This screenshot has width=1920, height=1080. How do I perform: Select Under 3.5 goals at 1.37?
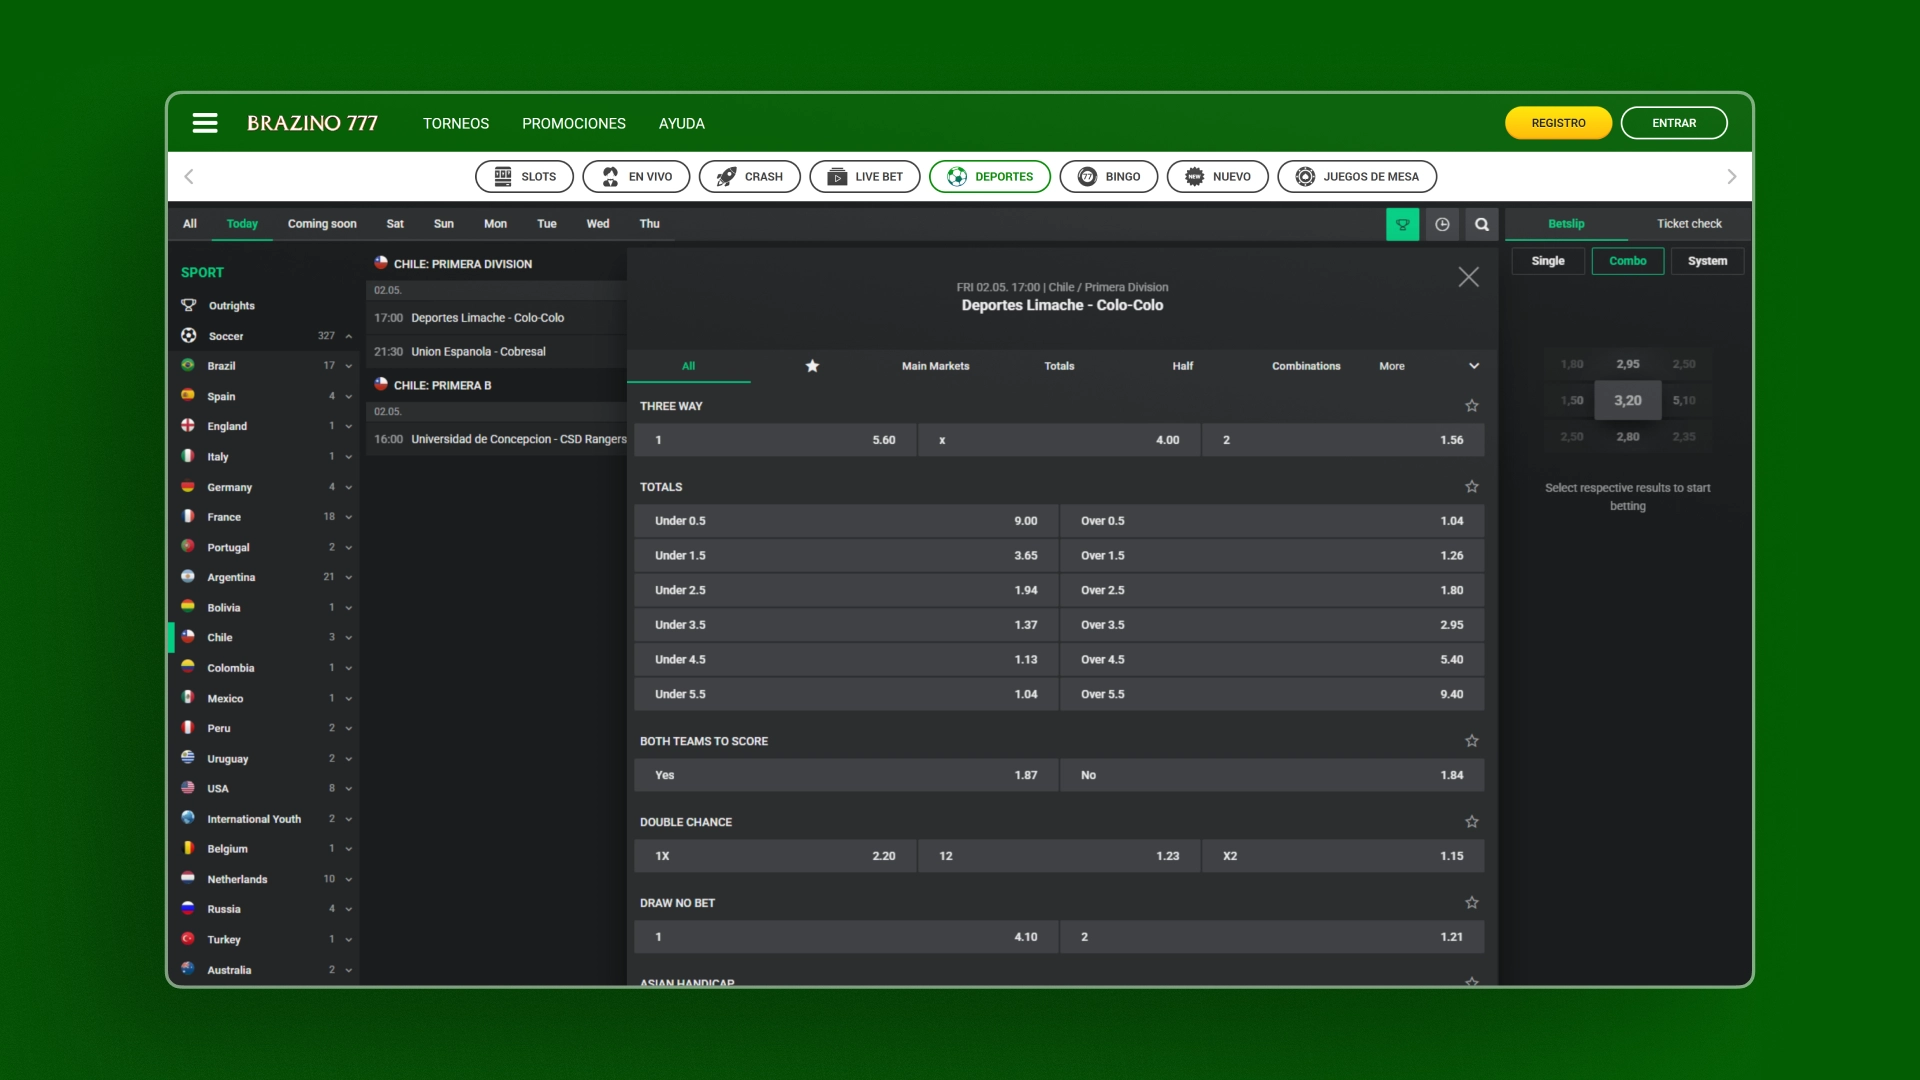pyautogui.click(x=846, y=625)
